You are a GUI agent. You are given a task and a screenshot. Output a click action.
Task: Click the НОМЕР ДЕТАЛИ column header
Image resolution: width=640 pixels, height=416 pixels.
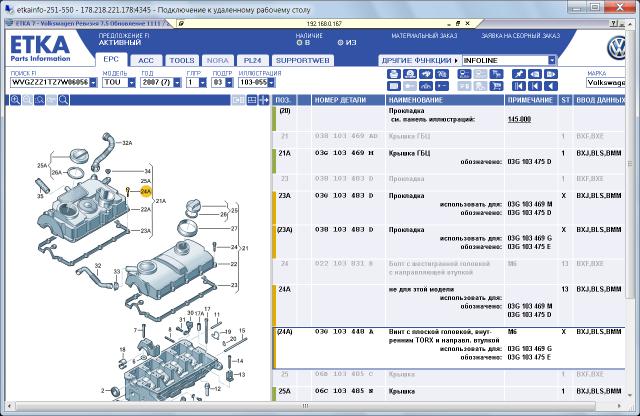(x=348, y=100)
